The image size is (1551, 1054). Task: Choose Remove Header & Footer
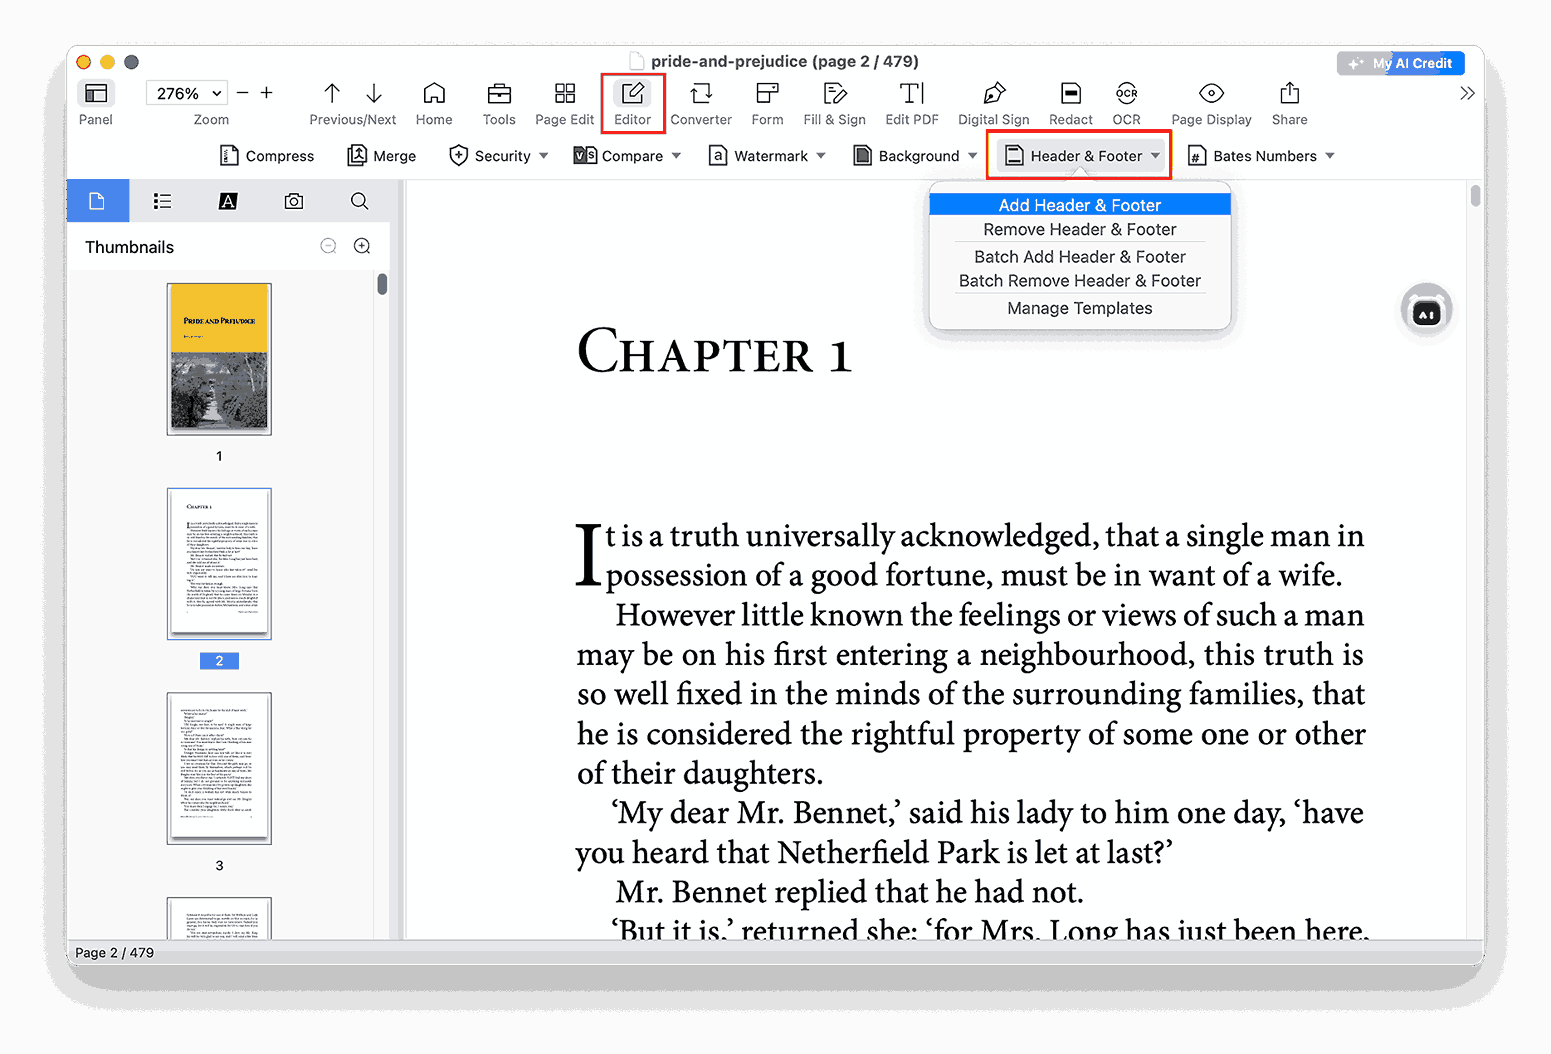1080,229
